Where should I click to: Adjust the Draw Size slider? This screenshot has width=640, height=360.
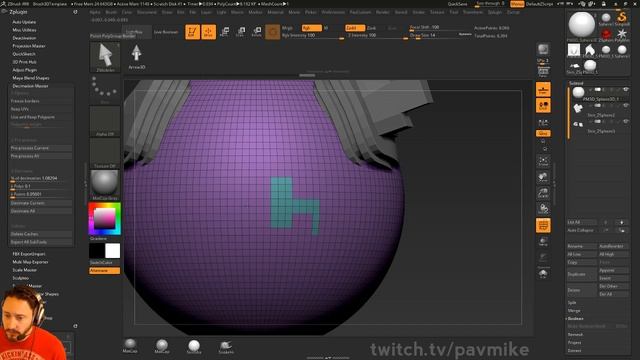pos(440,36)
